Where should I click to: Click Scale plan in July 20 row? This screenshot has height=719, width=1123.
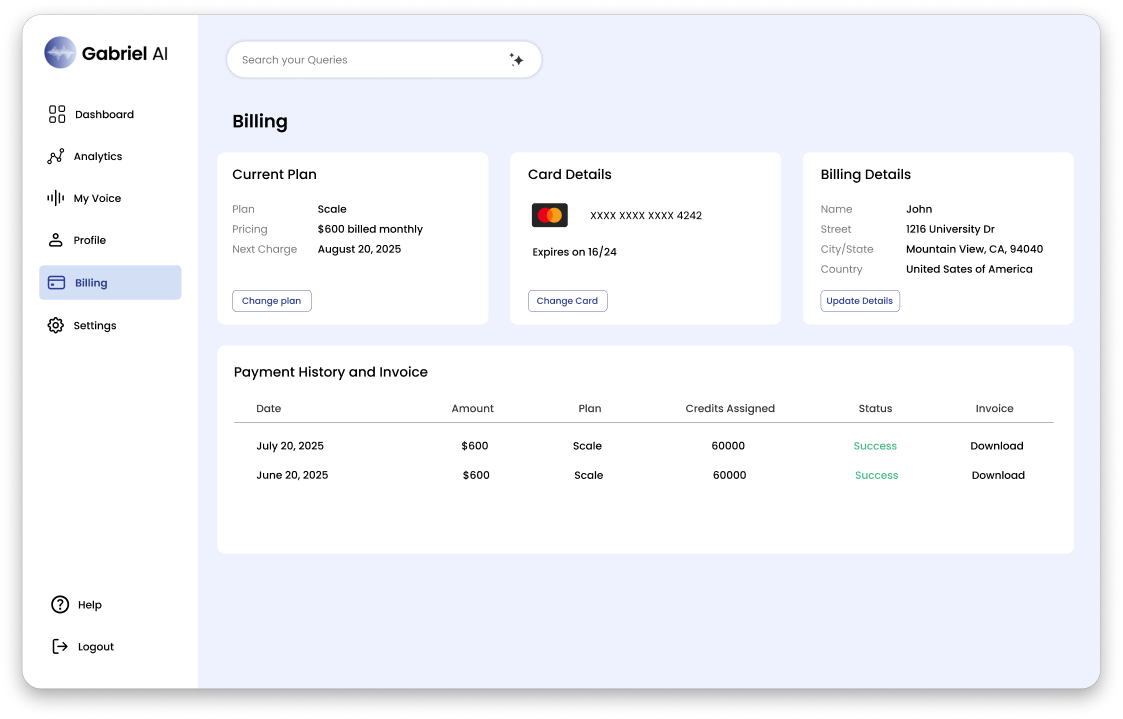point(587,445)
